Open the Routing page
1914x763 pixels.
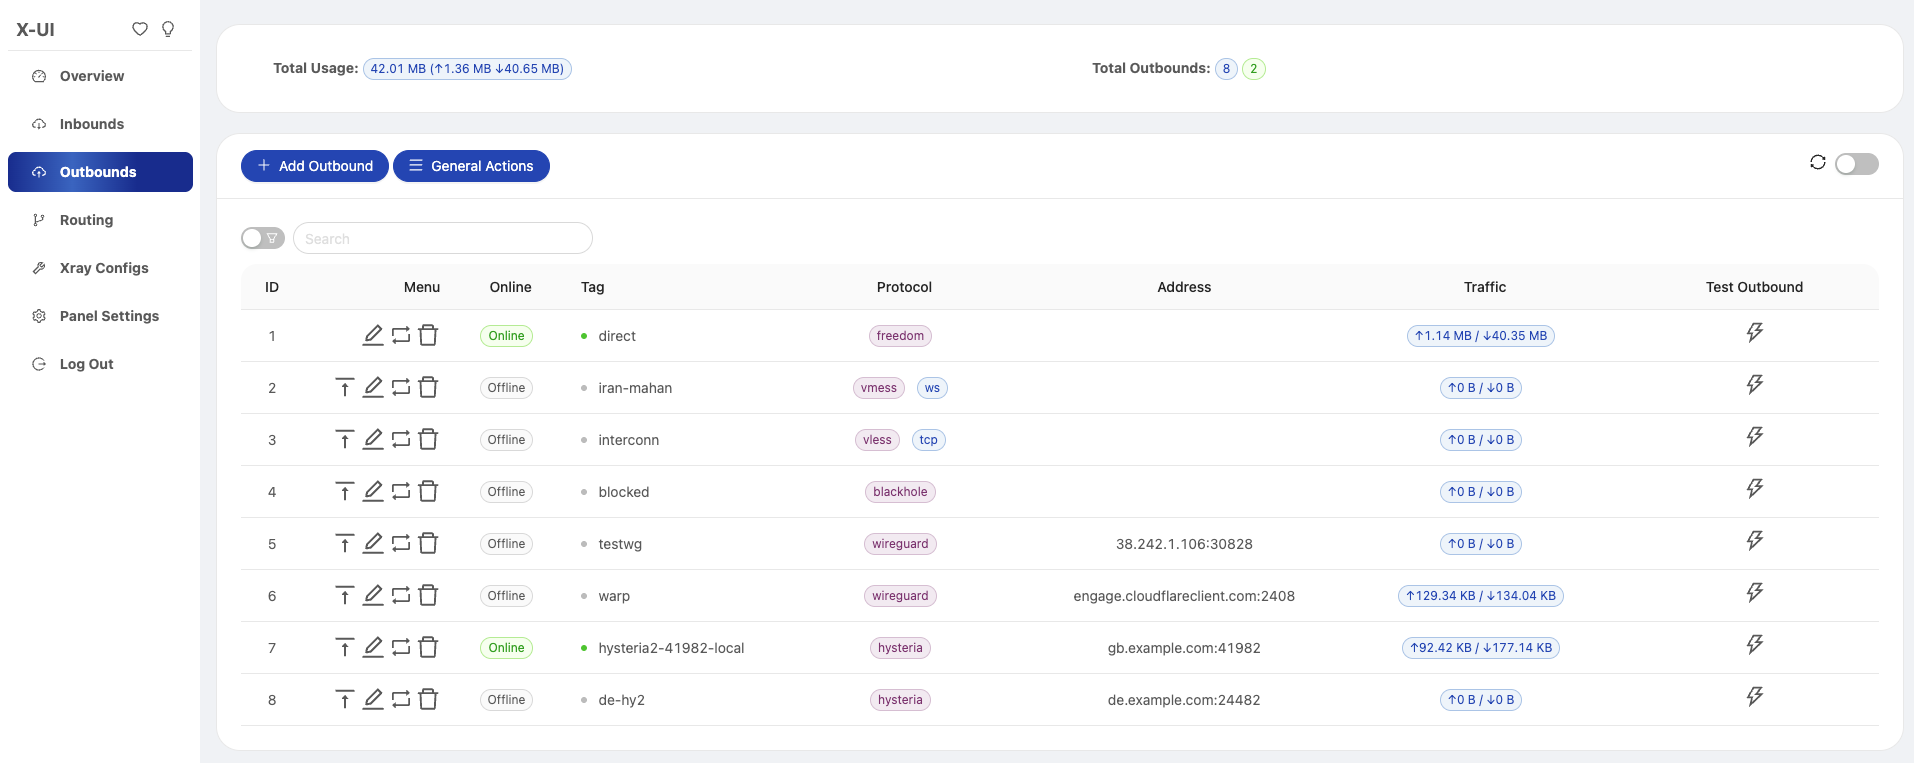coord(100,220)
